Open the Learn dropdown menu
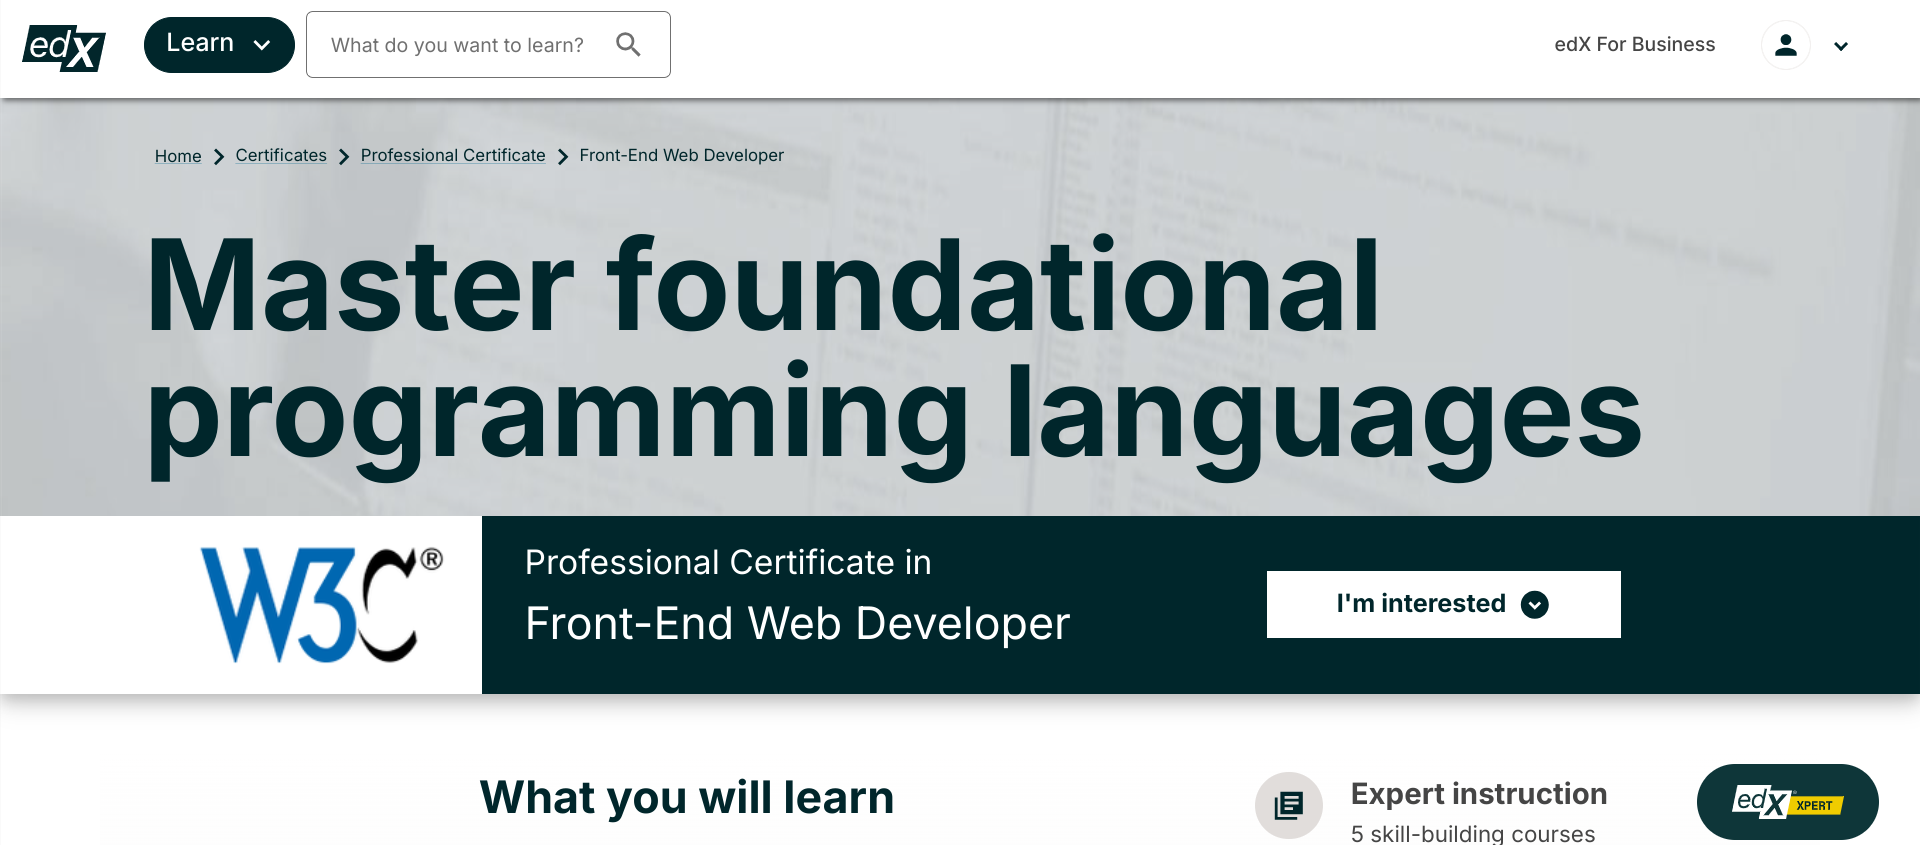This screenshot has width=1920, height=845. click(219, 45)
